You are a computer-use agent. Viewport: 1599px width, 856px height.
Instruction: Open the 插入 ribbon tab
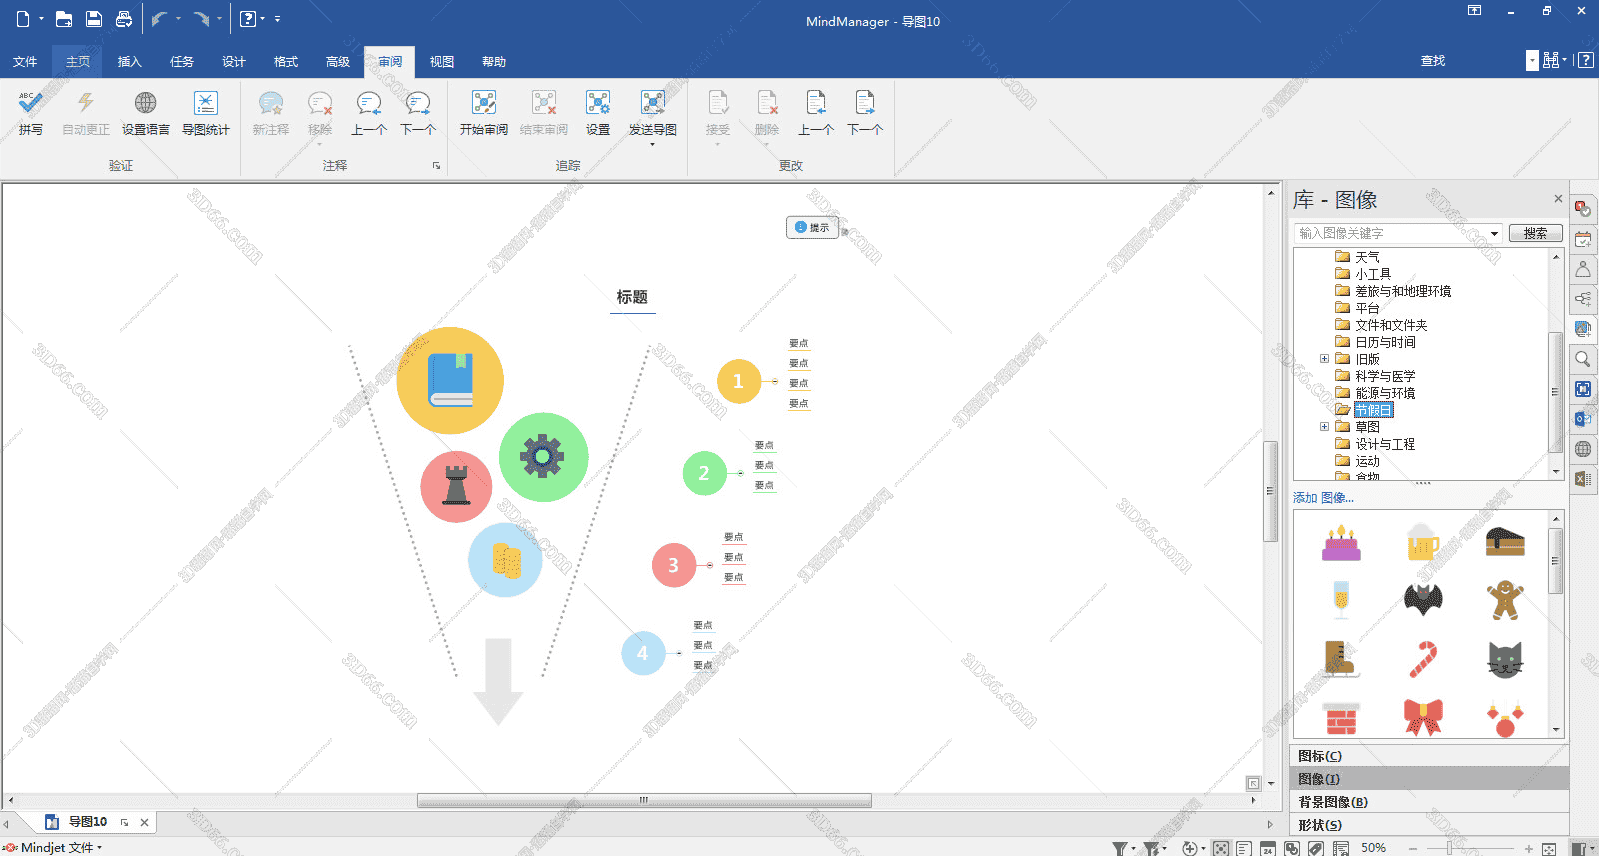coord(129,62)
